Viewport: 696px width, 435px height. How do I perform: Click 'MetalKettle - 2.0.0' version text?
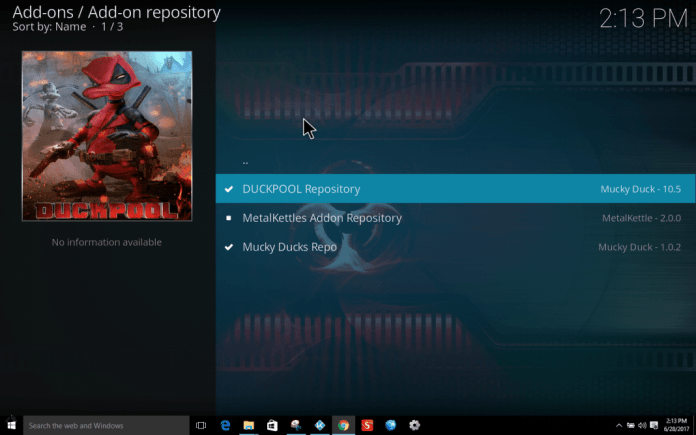pos(641,218)
